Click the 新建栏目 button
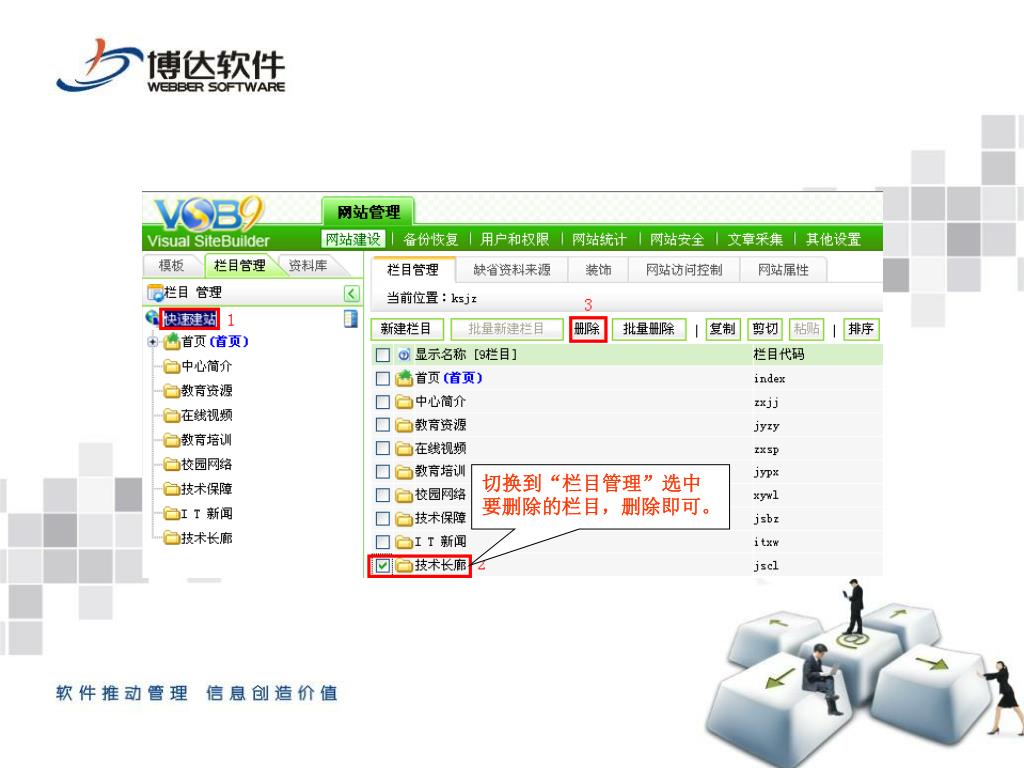This screenshot has width=1024, height=768. (x=407, y=328)
